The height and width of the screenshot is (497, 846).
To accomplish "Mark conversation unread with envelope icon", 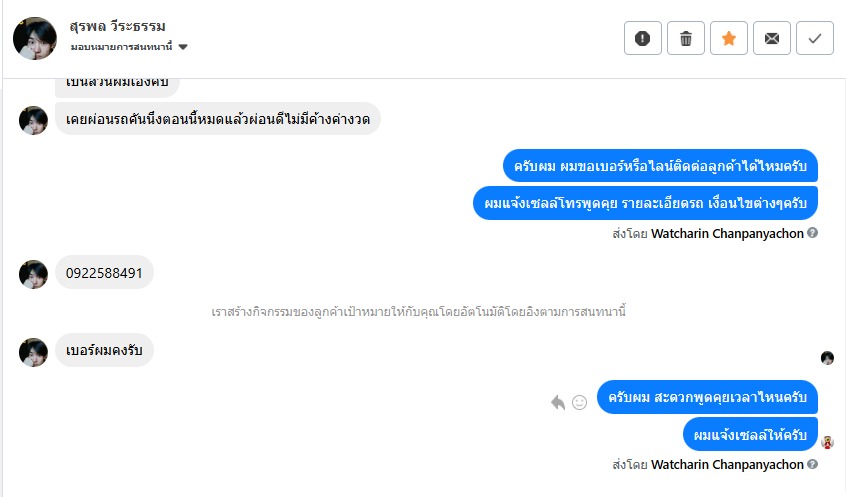I will (772, 38).
